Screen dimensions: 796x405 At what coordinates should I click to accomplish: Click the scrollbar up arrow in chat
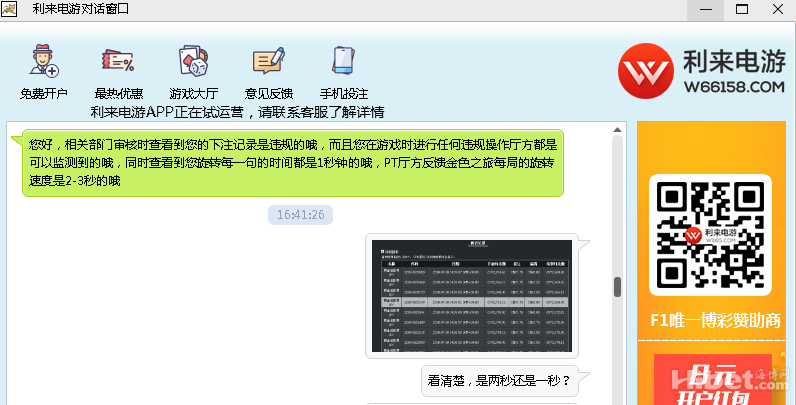tap(618, 130)
